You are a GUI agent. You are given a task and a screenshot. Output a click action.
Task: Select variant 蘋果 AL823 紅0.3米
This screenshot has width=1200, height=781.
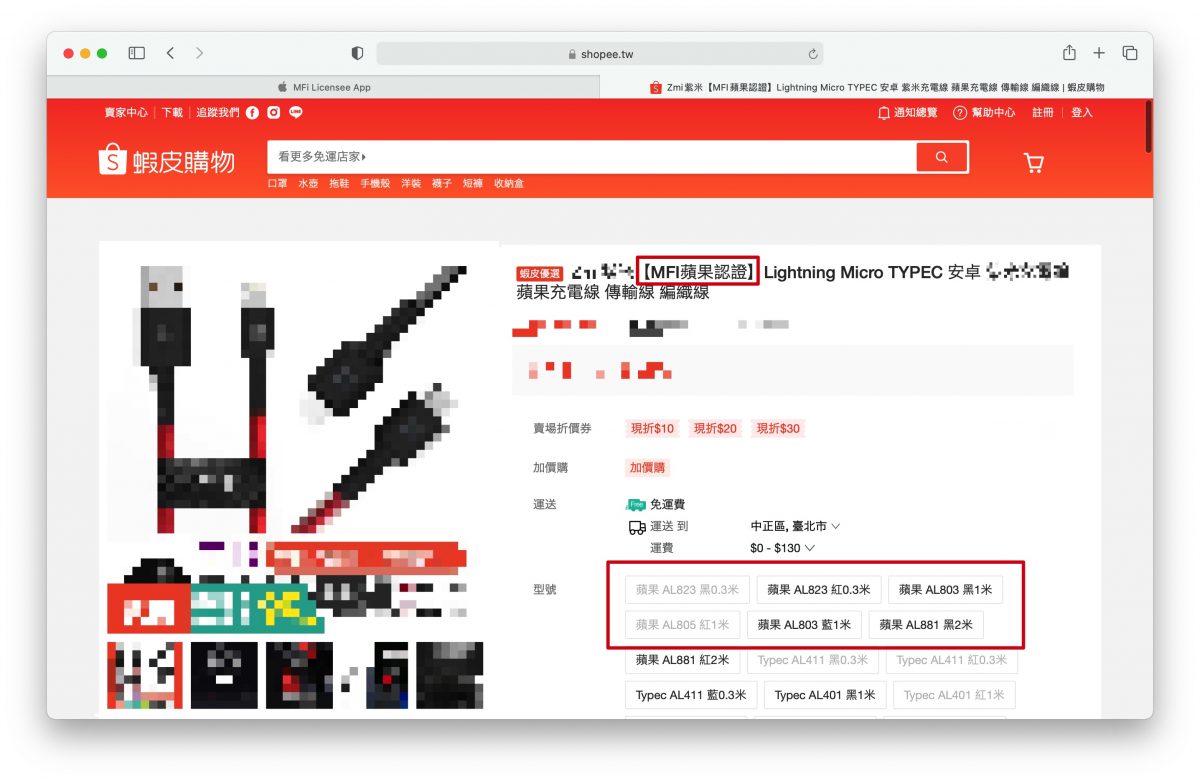pos(818,590)
